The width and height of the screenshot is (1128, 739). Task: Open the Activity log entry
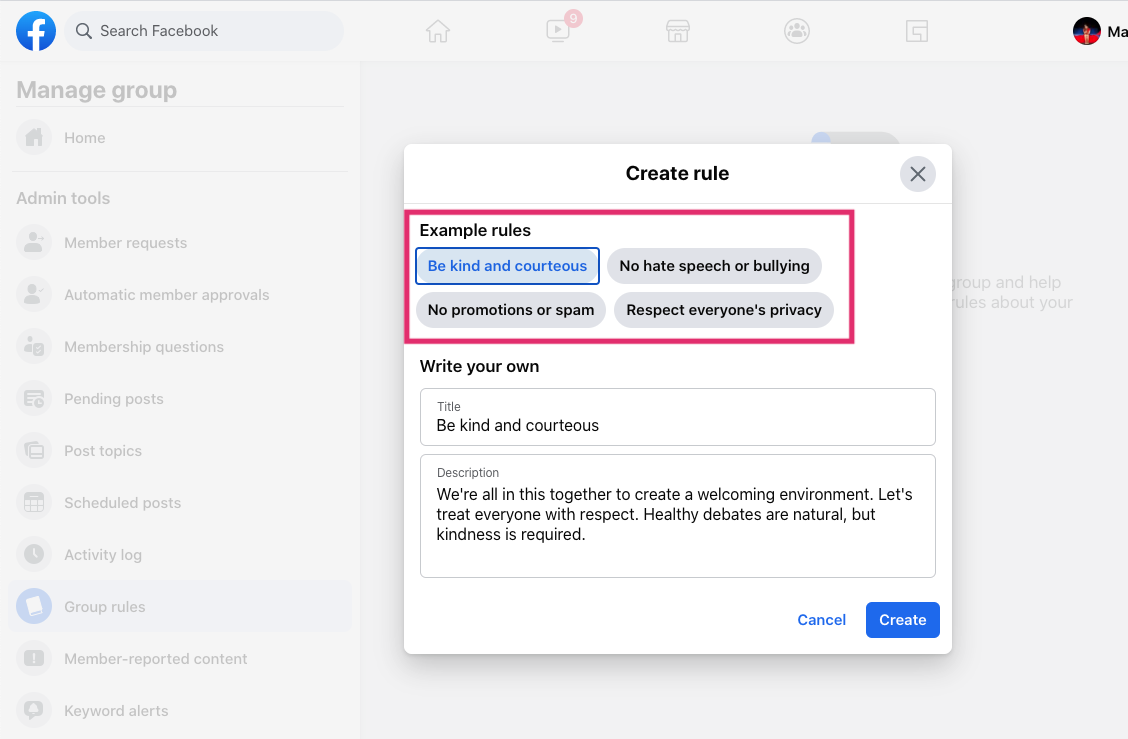click(x=180, y=554)
